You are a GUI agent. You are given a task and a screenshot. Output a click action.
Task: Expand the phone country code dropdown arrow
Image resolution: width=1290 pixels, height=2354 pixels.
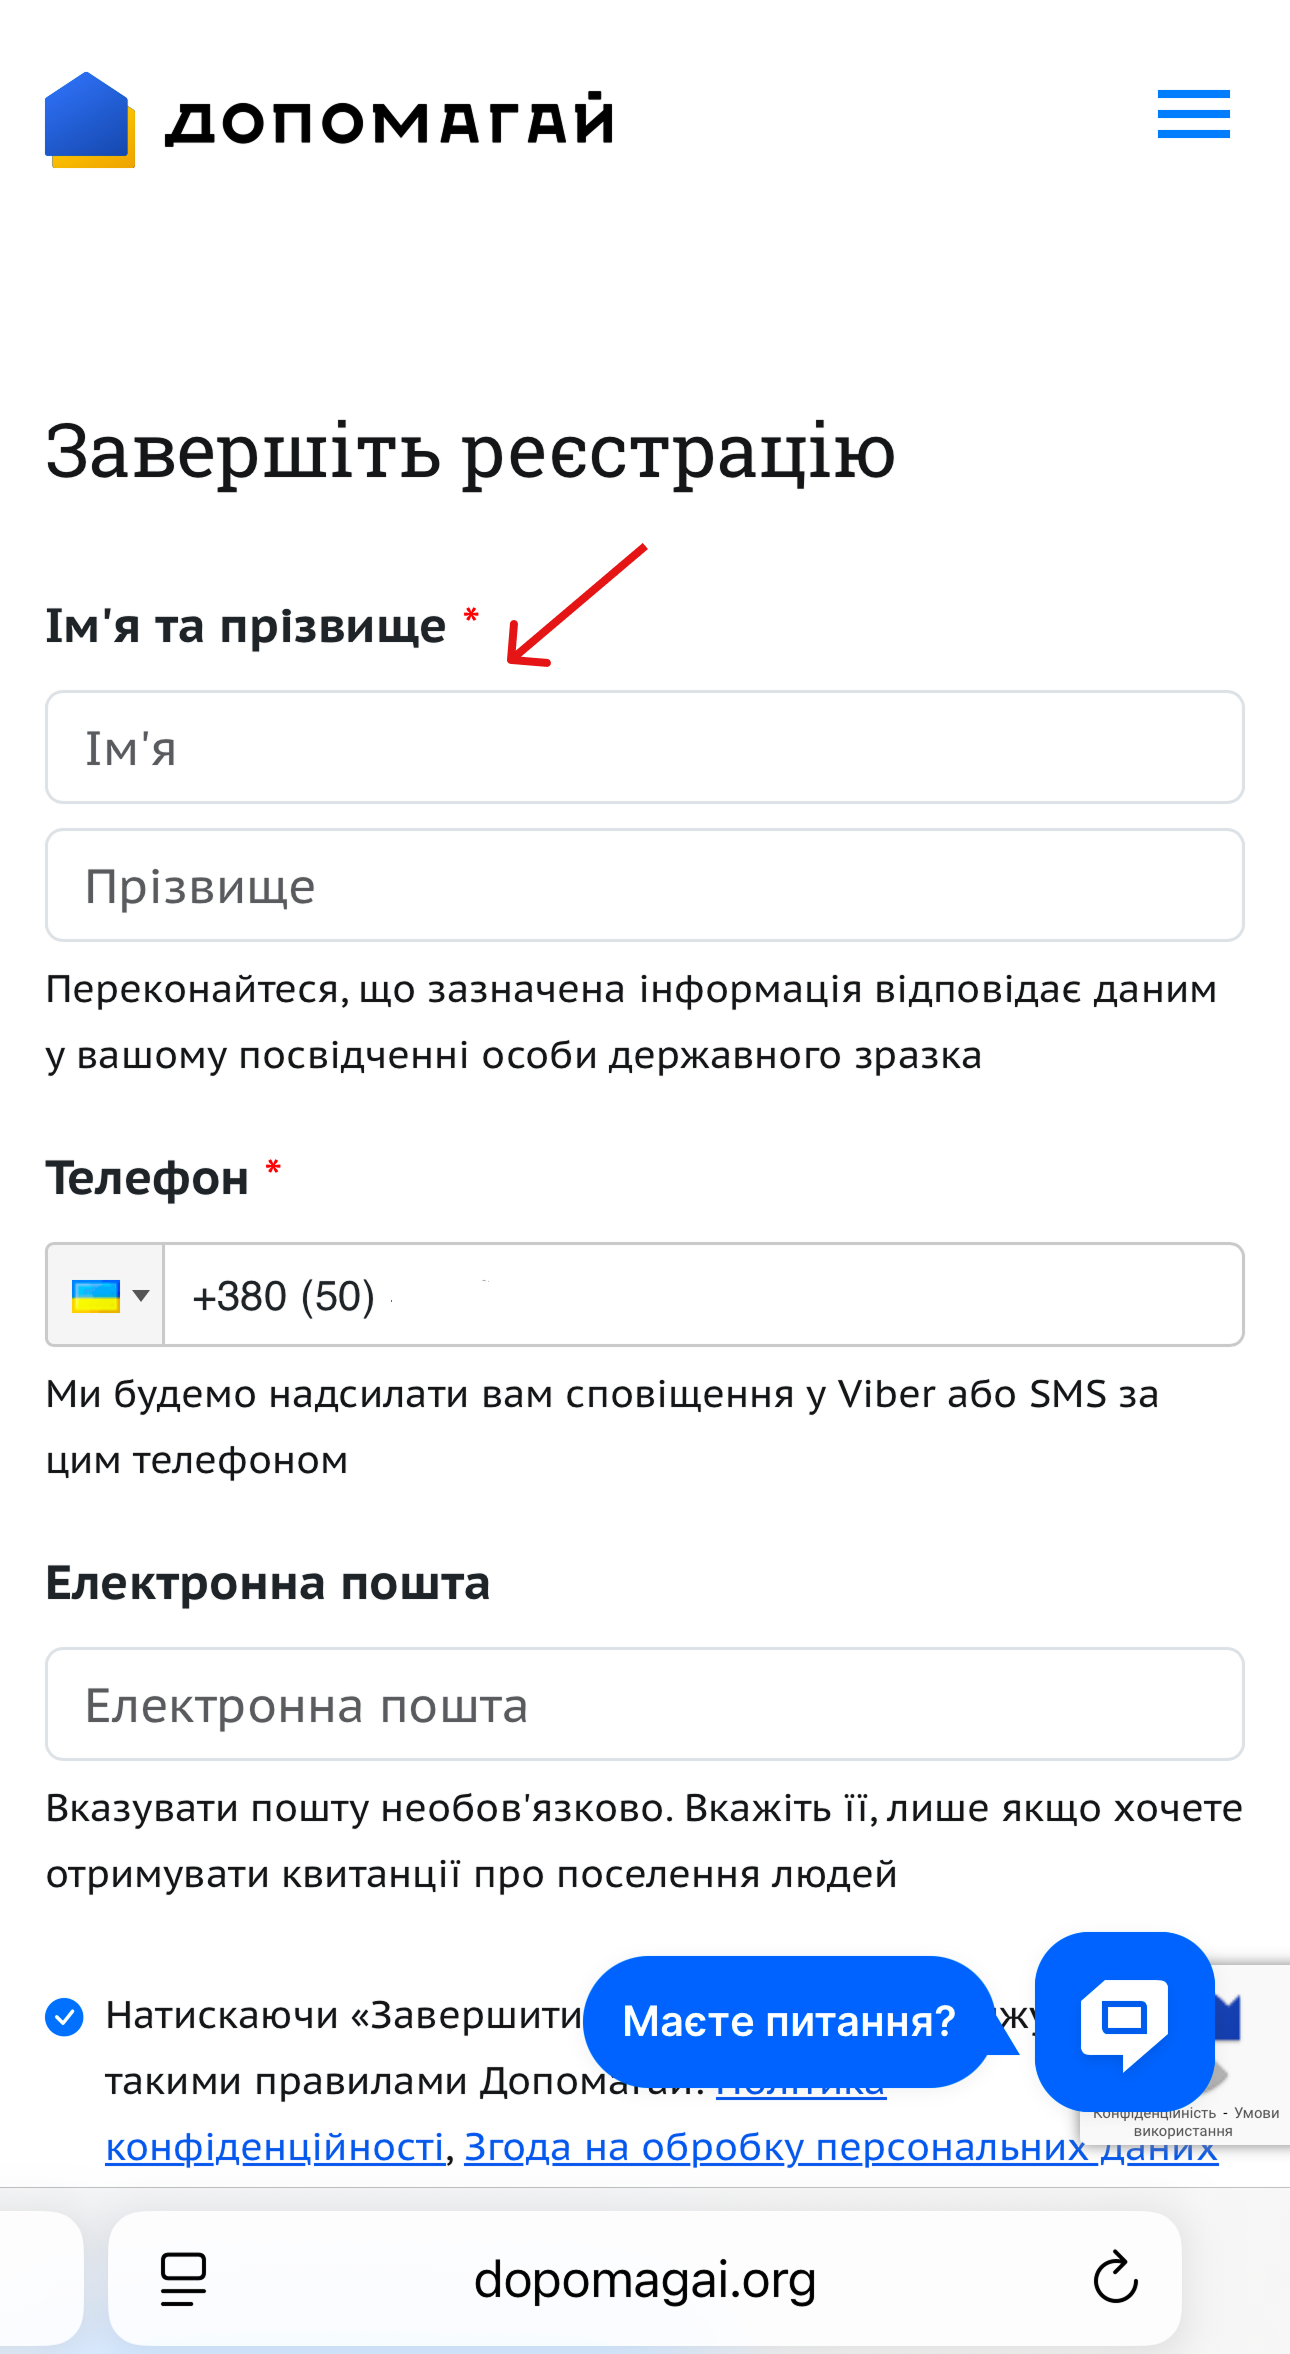click(x=141, y=1296)
